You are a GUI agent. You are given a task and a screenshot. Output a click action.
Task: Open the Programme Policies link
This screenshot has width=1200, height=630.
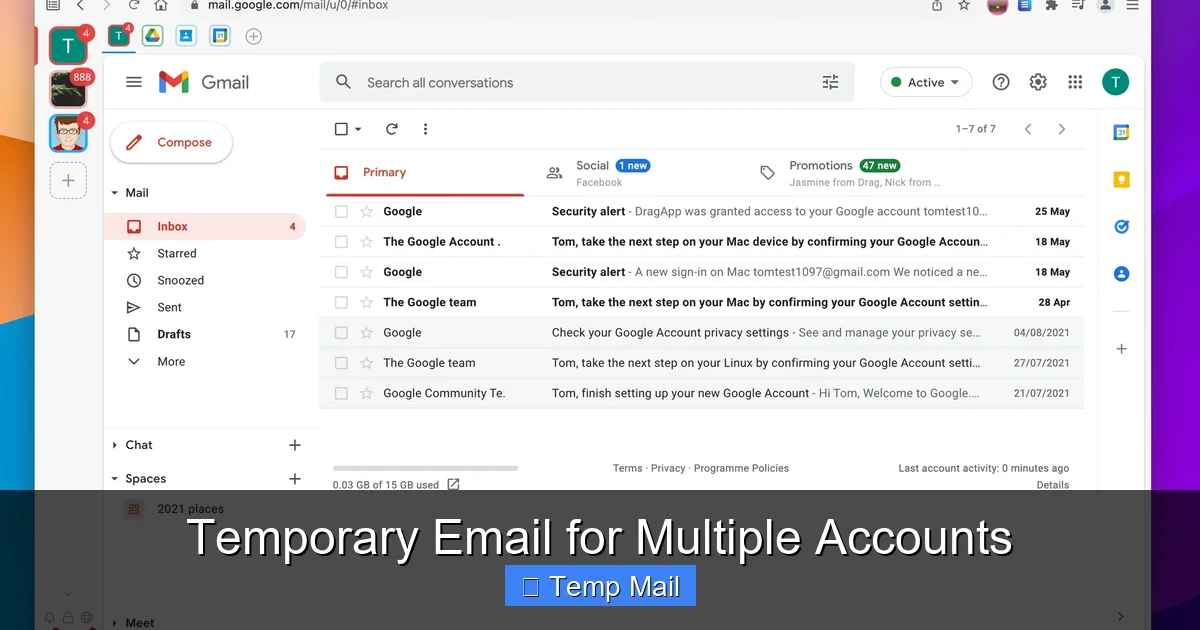[741, 468]
